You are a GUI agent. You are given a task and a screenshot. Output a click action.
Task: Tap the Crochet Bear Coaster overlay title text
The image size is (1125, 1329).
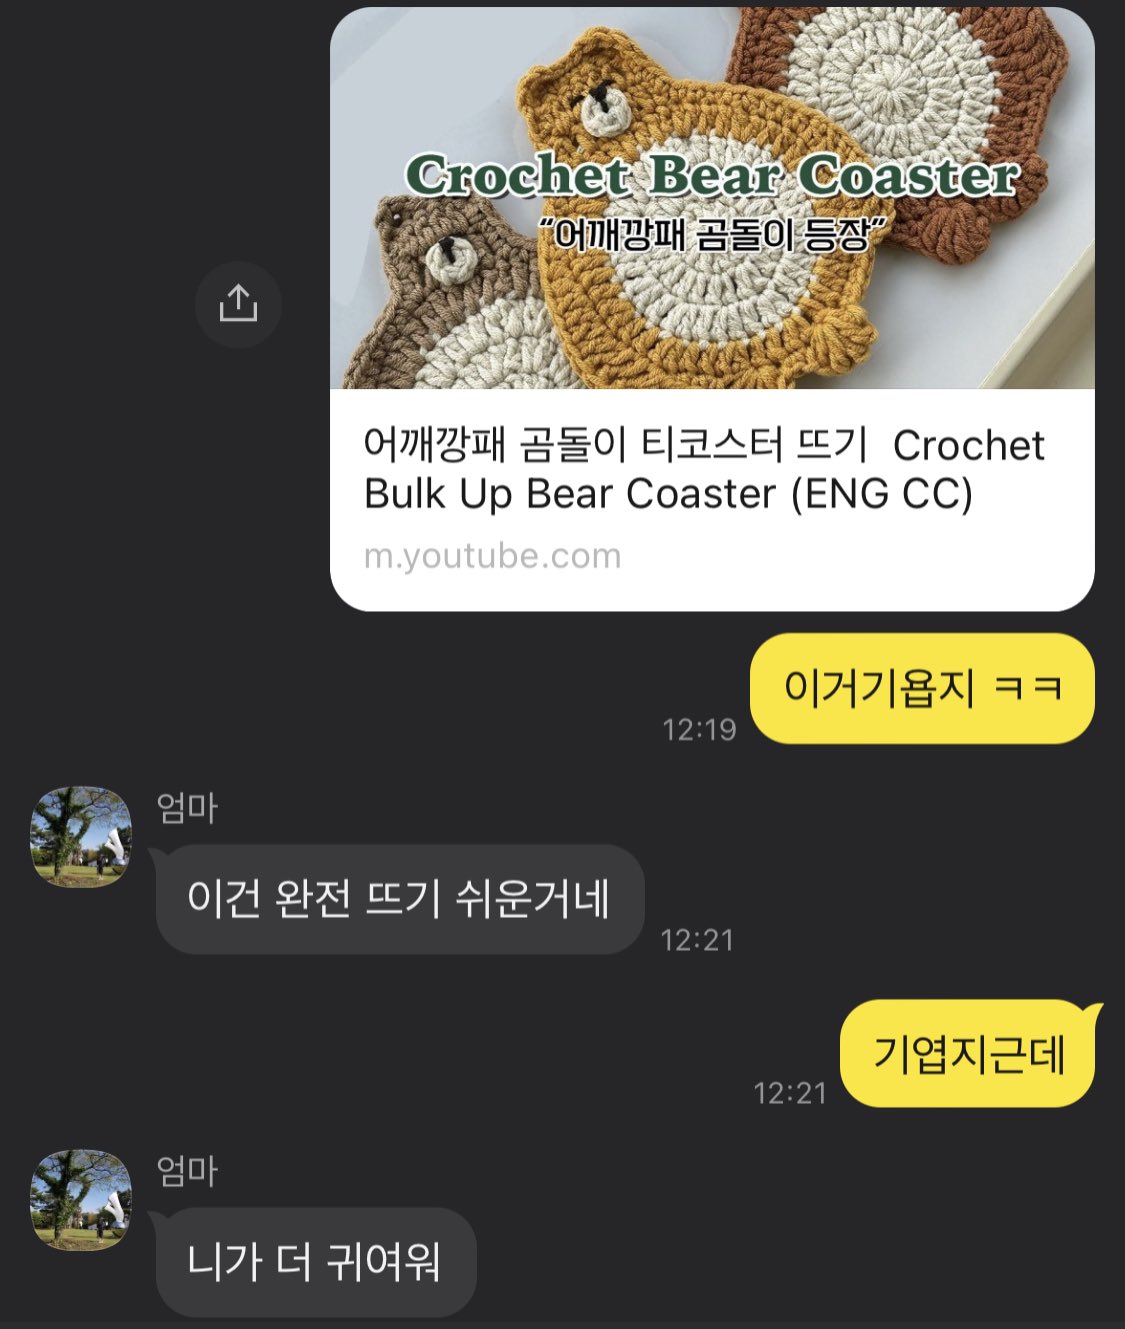tap(712, 175)
